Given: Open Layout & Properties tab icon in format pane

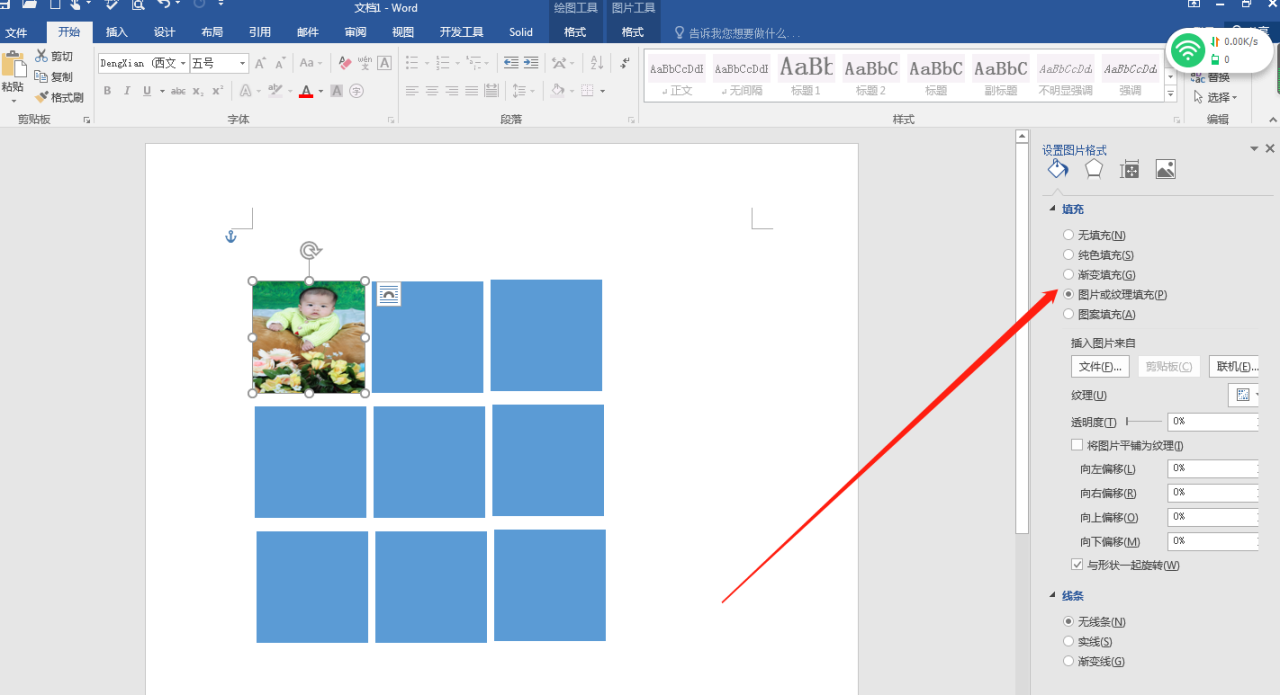Looking at the screenshot, I should coord(1130,169).
